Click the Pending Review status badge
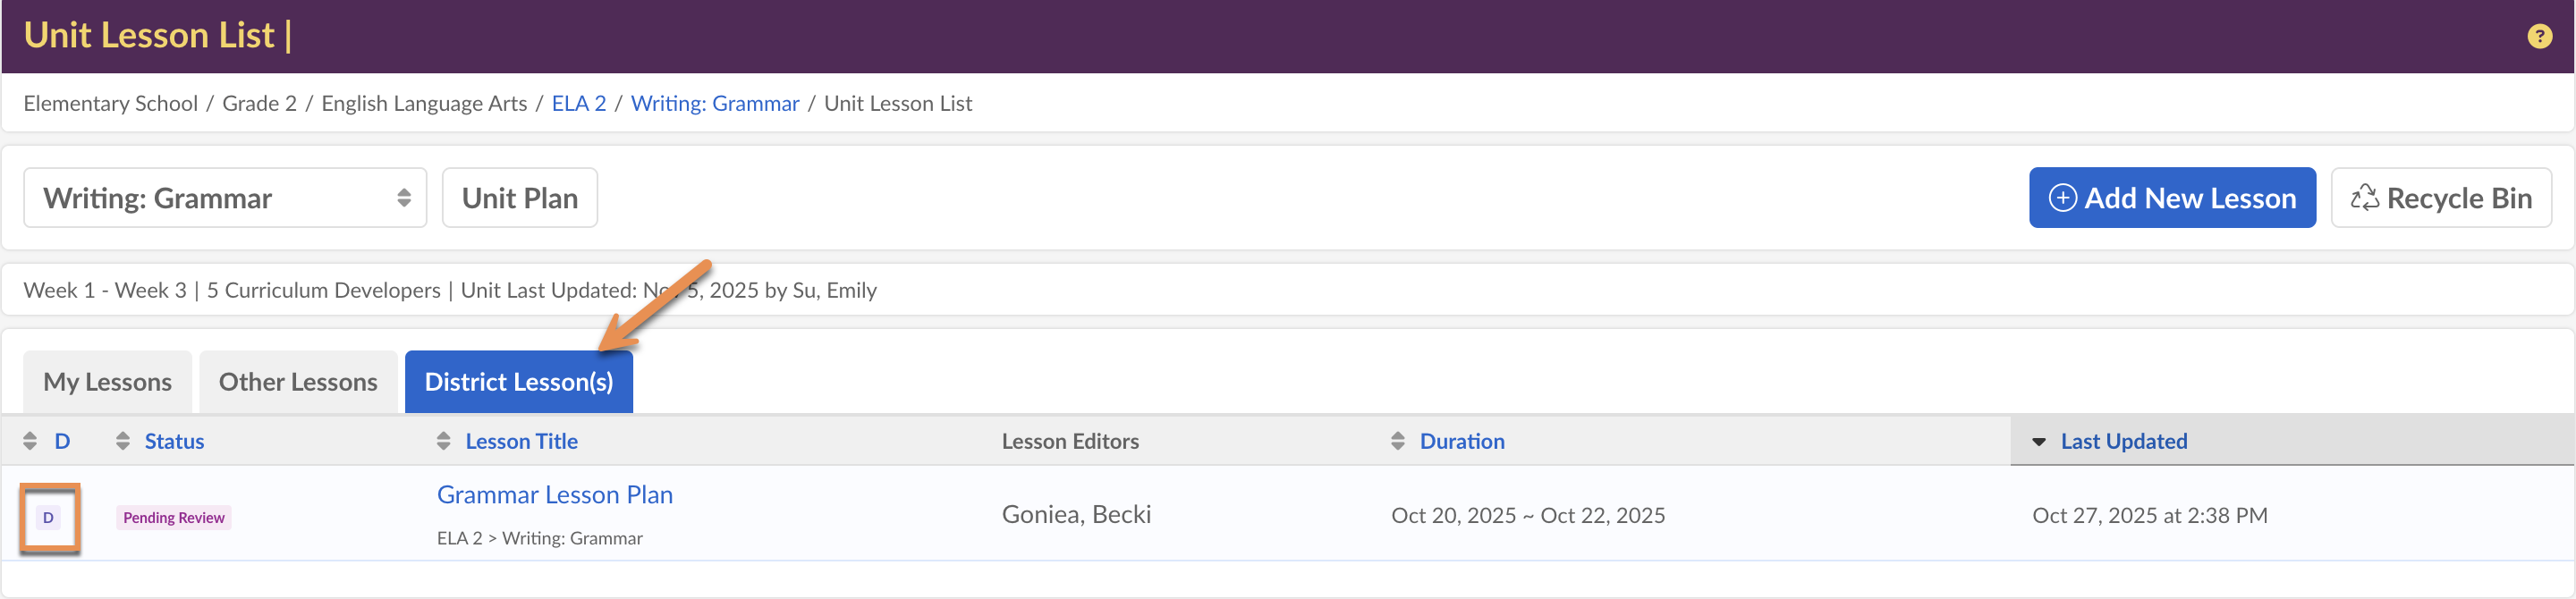 [x=174, y=518]
